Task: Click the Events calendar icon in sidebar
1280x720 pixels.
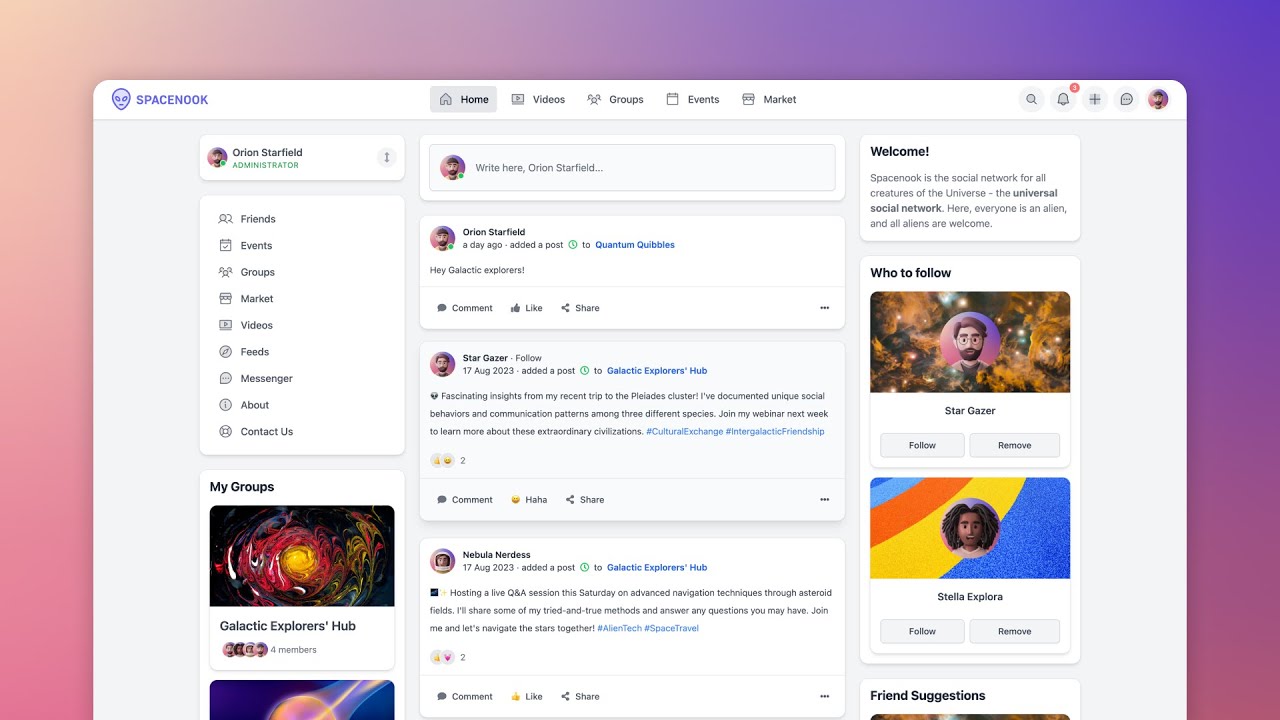Action: point(225,245)
